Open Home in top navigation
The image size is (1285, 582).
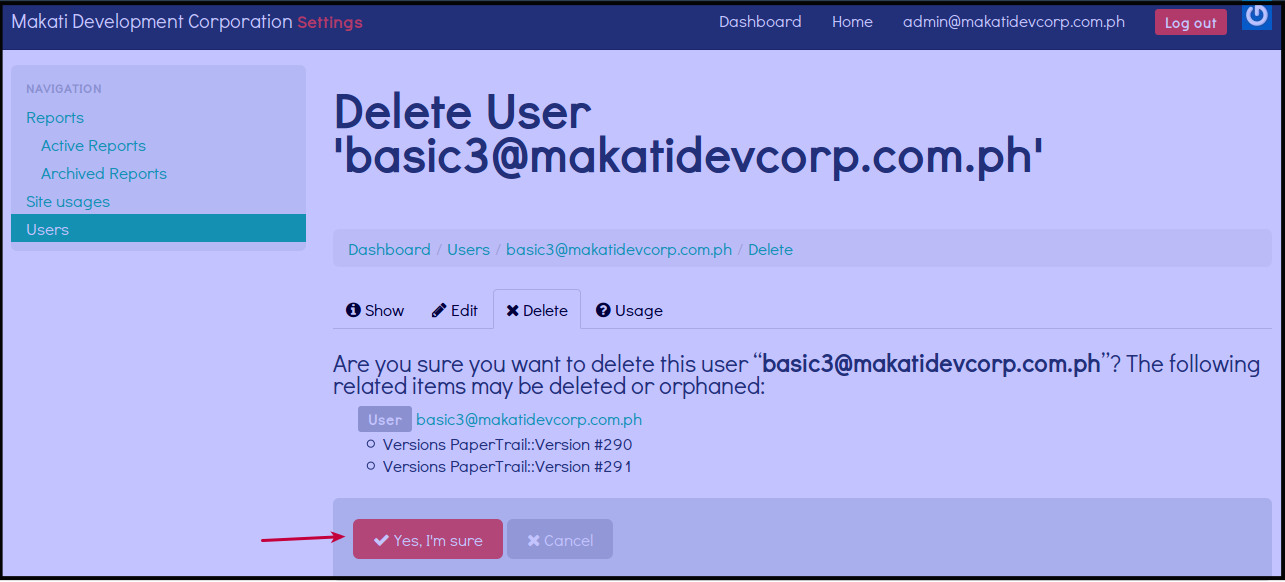(852, 22)
